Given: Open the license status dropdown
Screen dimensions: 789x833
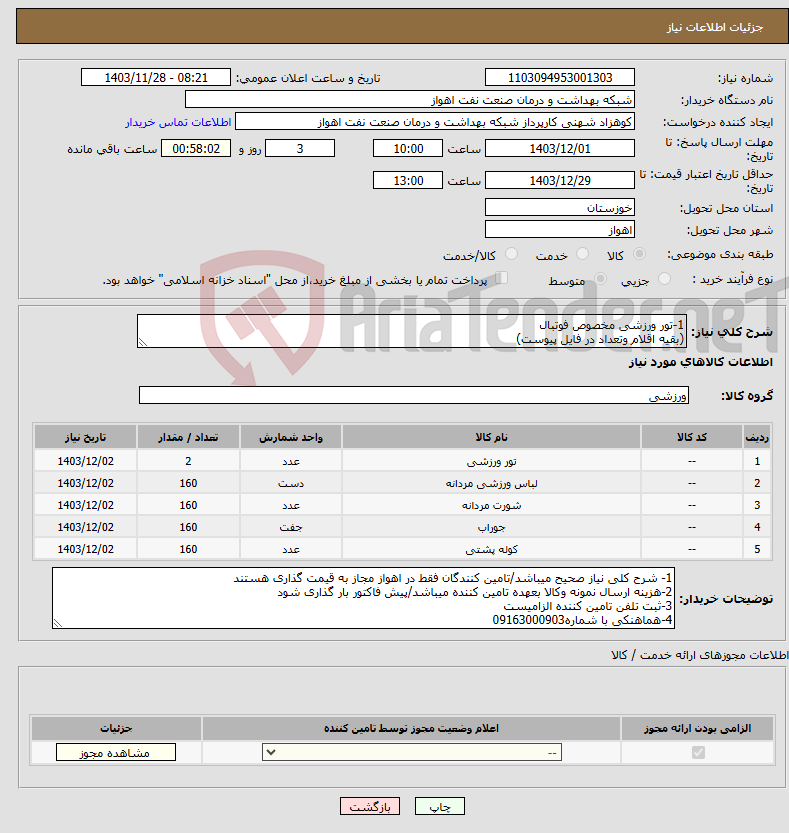Looking at the screenshot, I should pyautogui.click(x=412, y=752).
